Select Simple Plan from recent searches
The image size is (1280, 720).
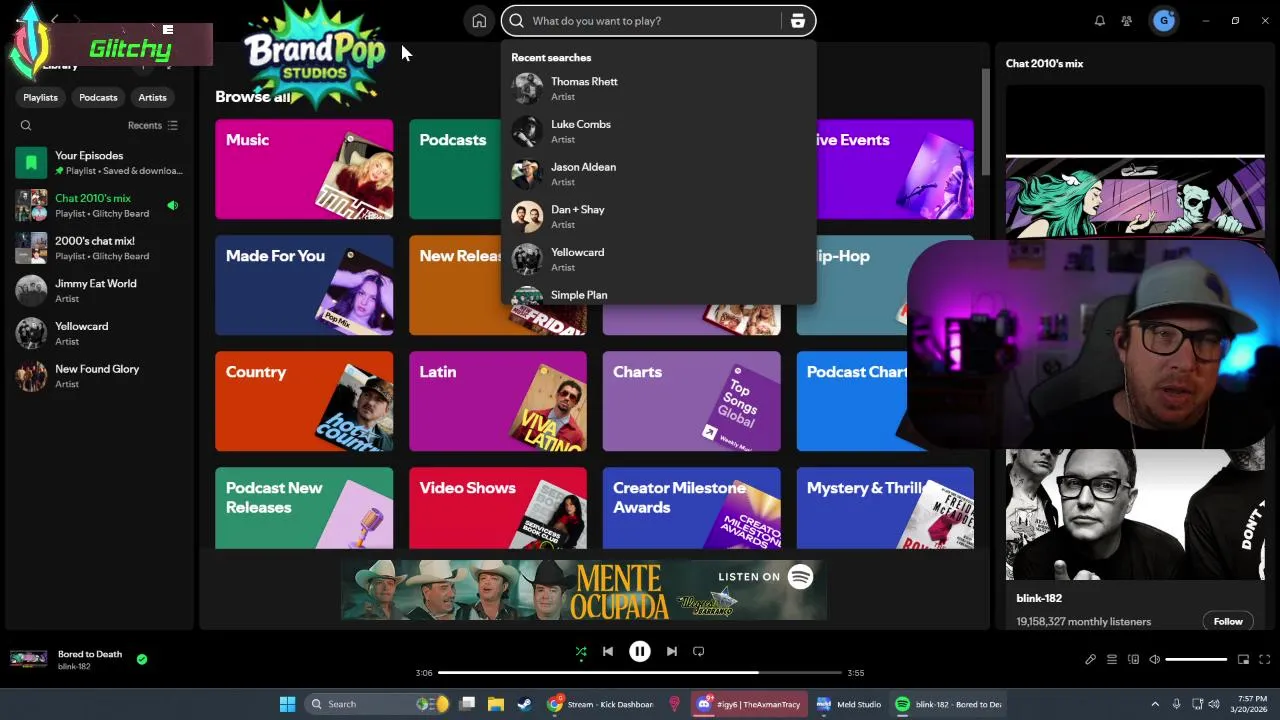659,294
